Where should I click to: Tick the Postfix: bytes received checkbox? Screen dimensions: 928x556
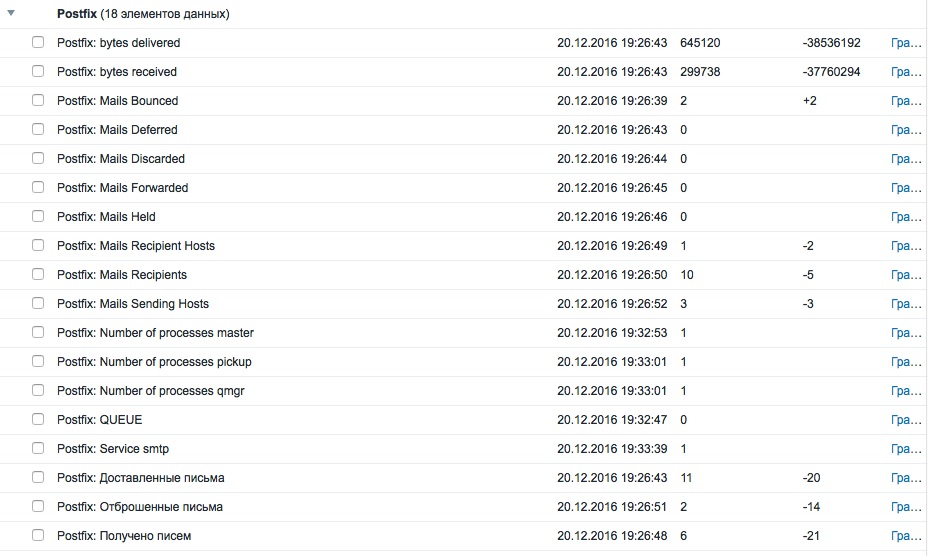38,72
